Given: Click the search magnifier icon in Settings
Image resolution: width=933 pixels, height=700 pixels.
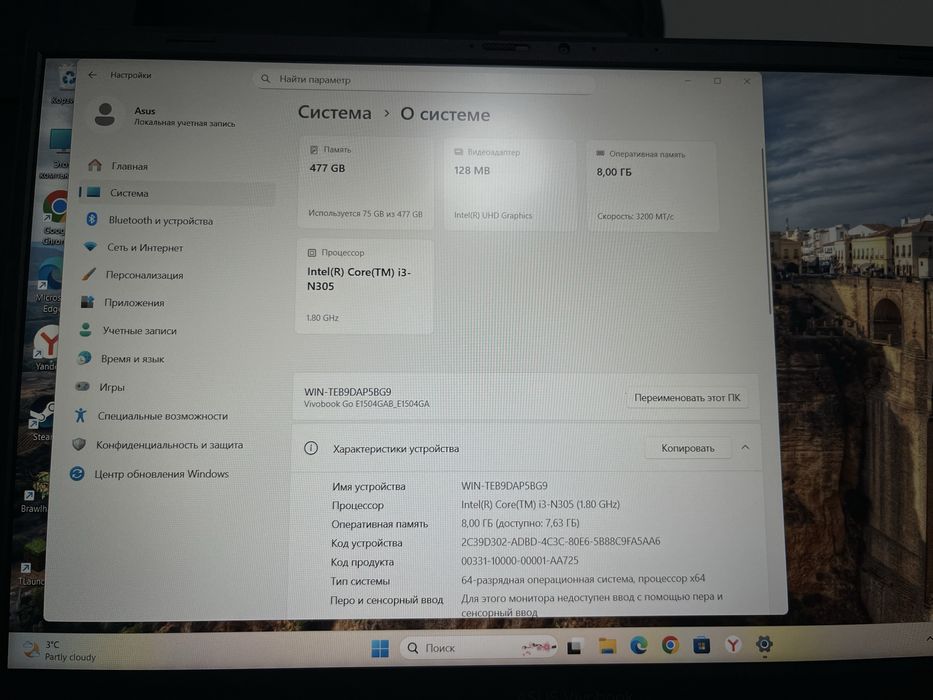Looking at the screenshot, I should 265,79.
